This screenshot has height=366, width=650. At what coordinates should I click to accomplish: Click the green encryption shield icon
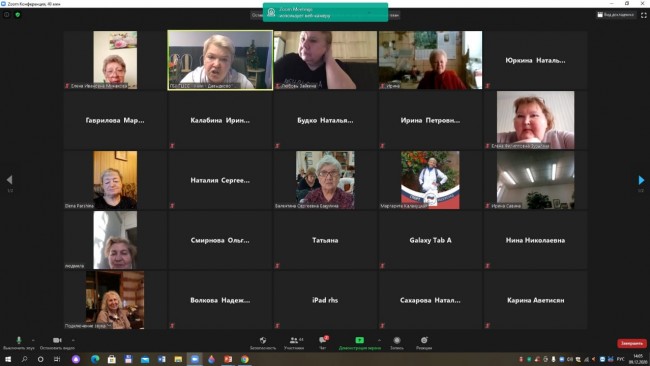17,15
